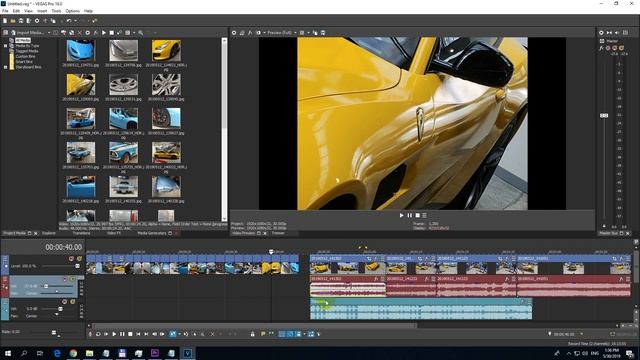Switch to the Video FX tab

(x=114, y=233)
